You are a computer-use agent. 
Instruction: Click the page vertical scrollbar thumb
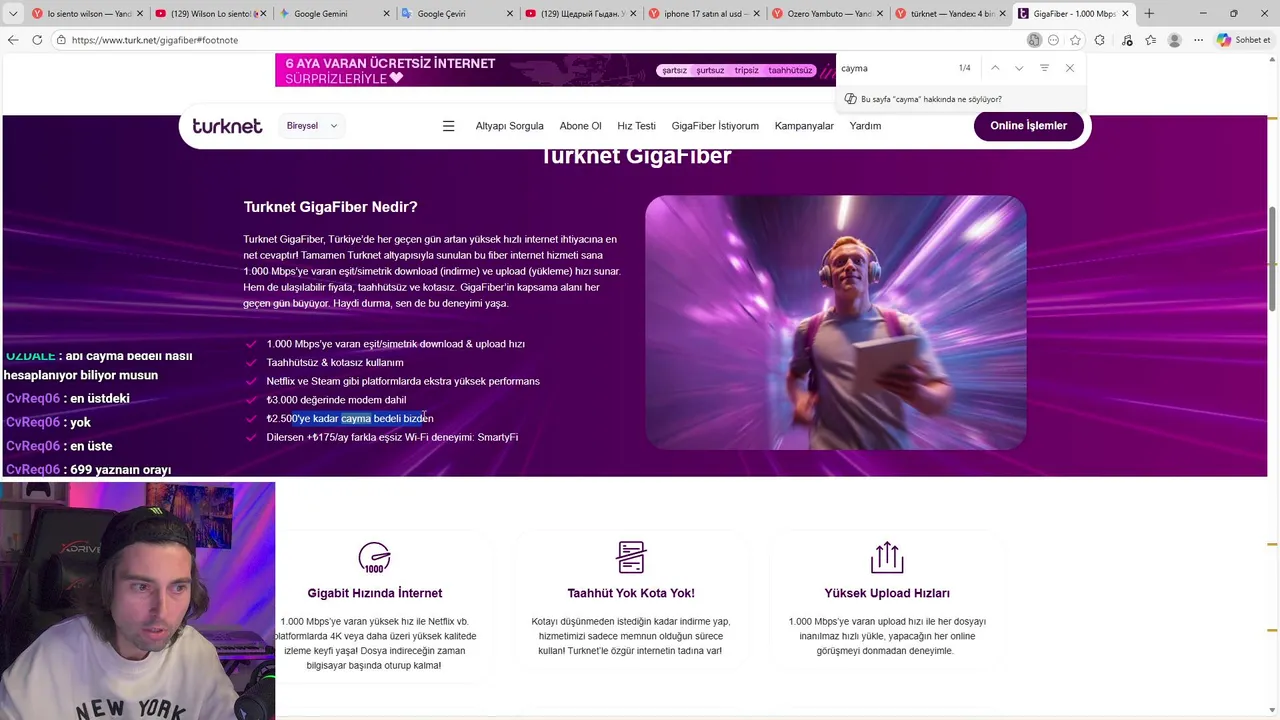[1272, 258]
